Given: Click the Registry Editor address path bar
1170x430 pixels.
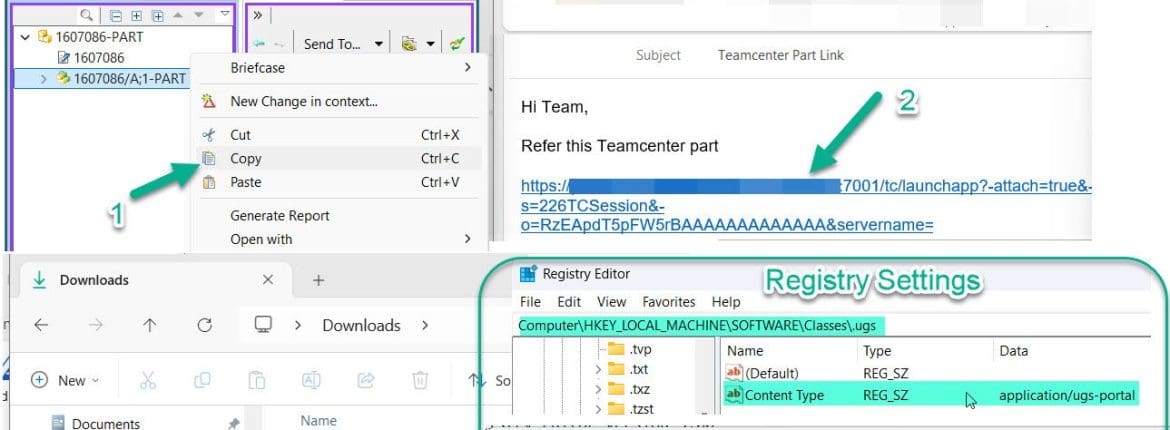Looking at the screenshot, I should tap(833, 325).
